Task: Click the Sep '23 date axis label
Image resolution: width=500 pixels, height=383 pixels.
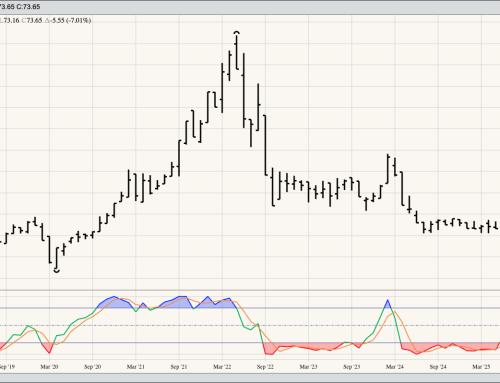Action: pyautogui.click(x=352, y=367)
